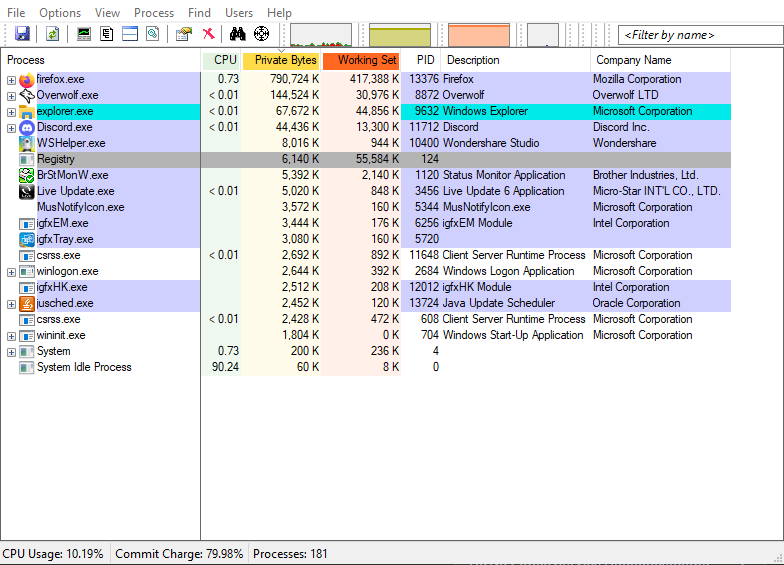784x565 pixels.
Task: Select the MusNotifyIcon.exe process row
Action: pyautogui.click(x=366, y=207)
